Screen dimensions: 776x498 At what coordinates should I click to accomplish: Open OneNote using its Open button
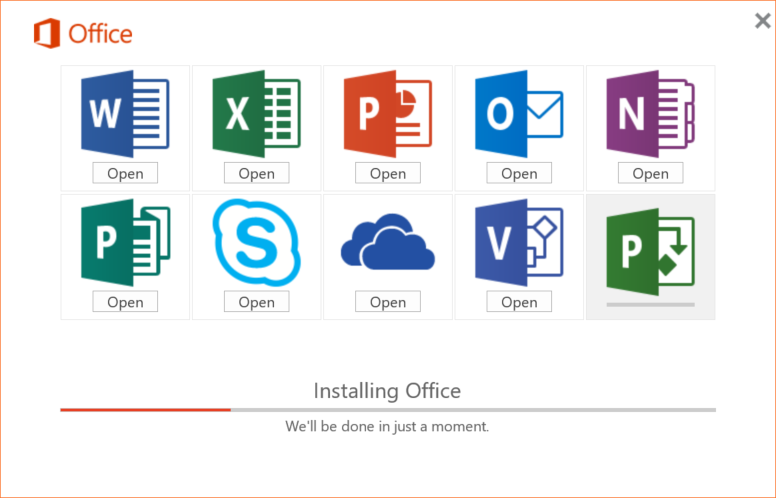pos(650,173)
